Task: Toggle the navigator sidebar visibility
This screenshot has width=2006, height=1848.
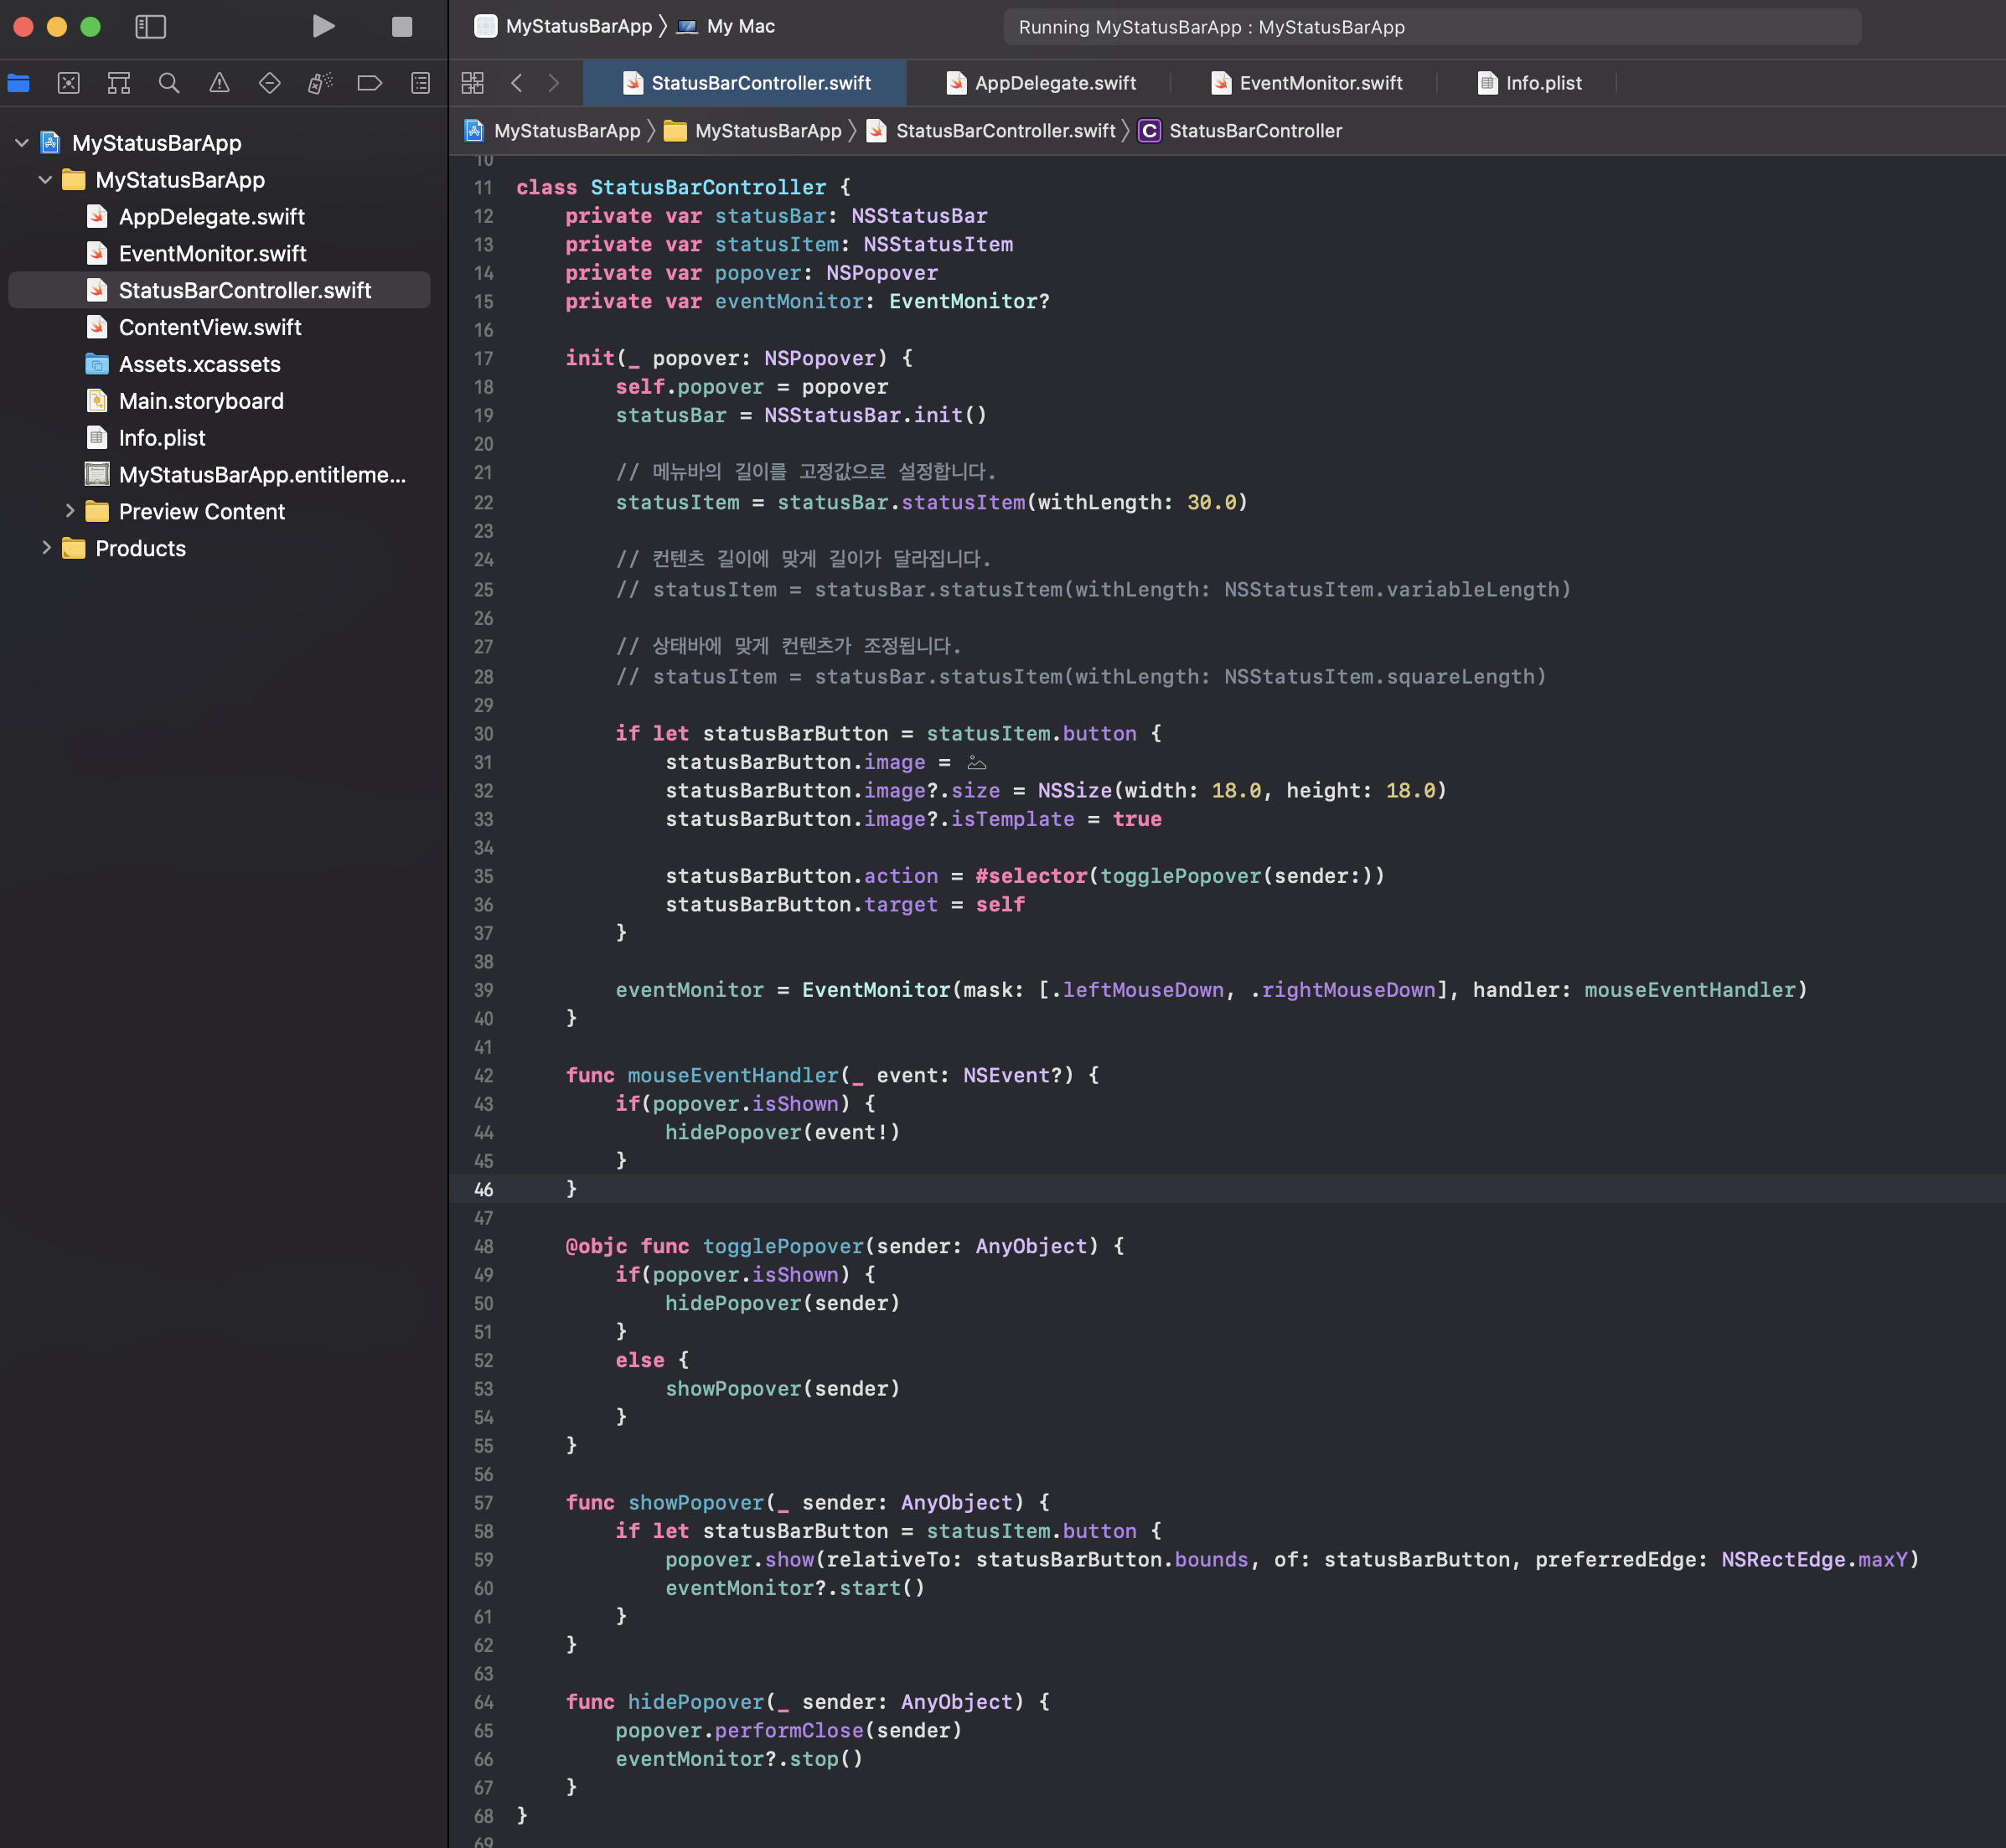Action: click(150, 27)
